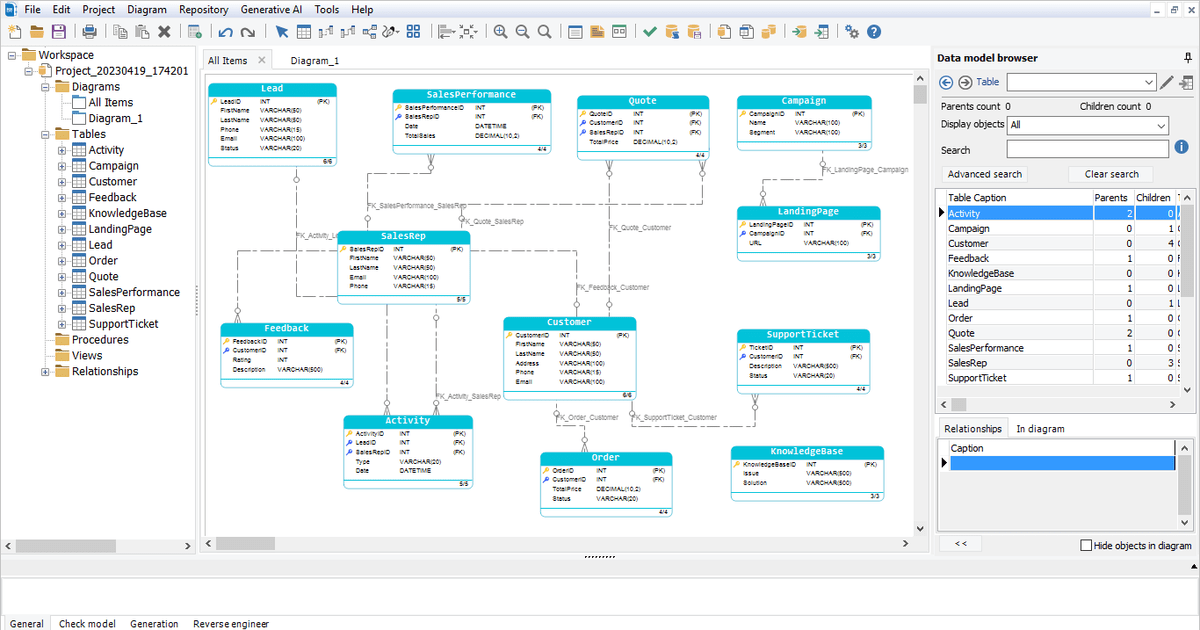Run model verification with the green check icon
The width and height of the screenshot is (1200, 630).
point(650,31)
